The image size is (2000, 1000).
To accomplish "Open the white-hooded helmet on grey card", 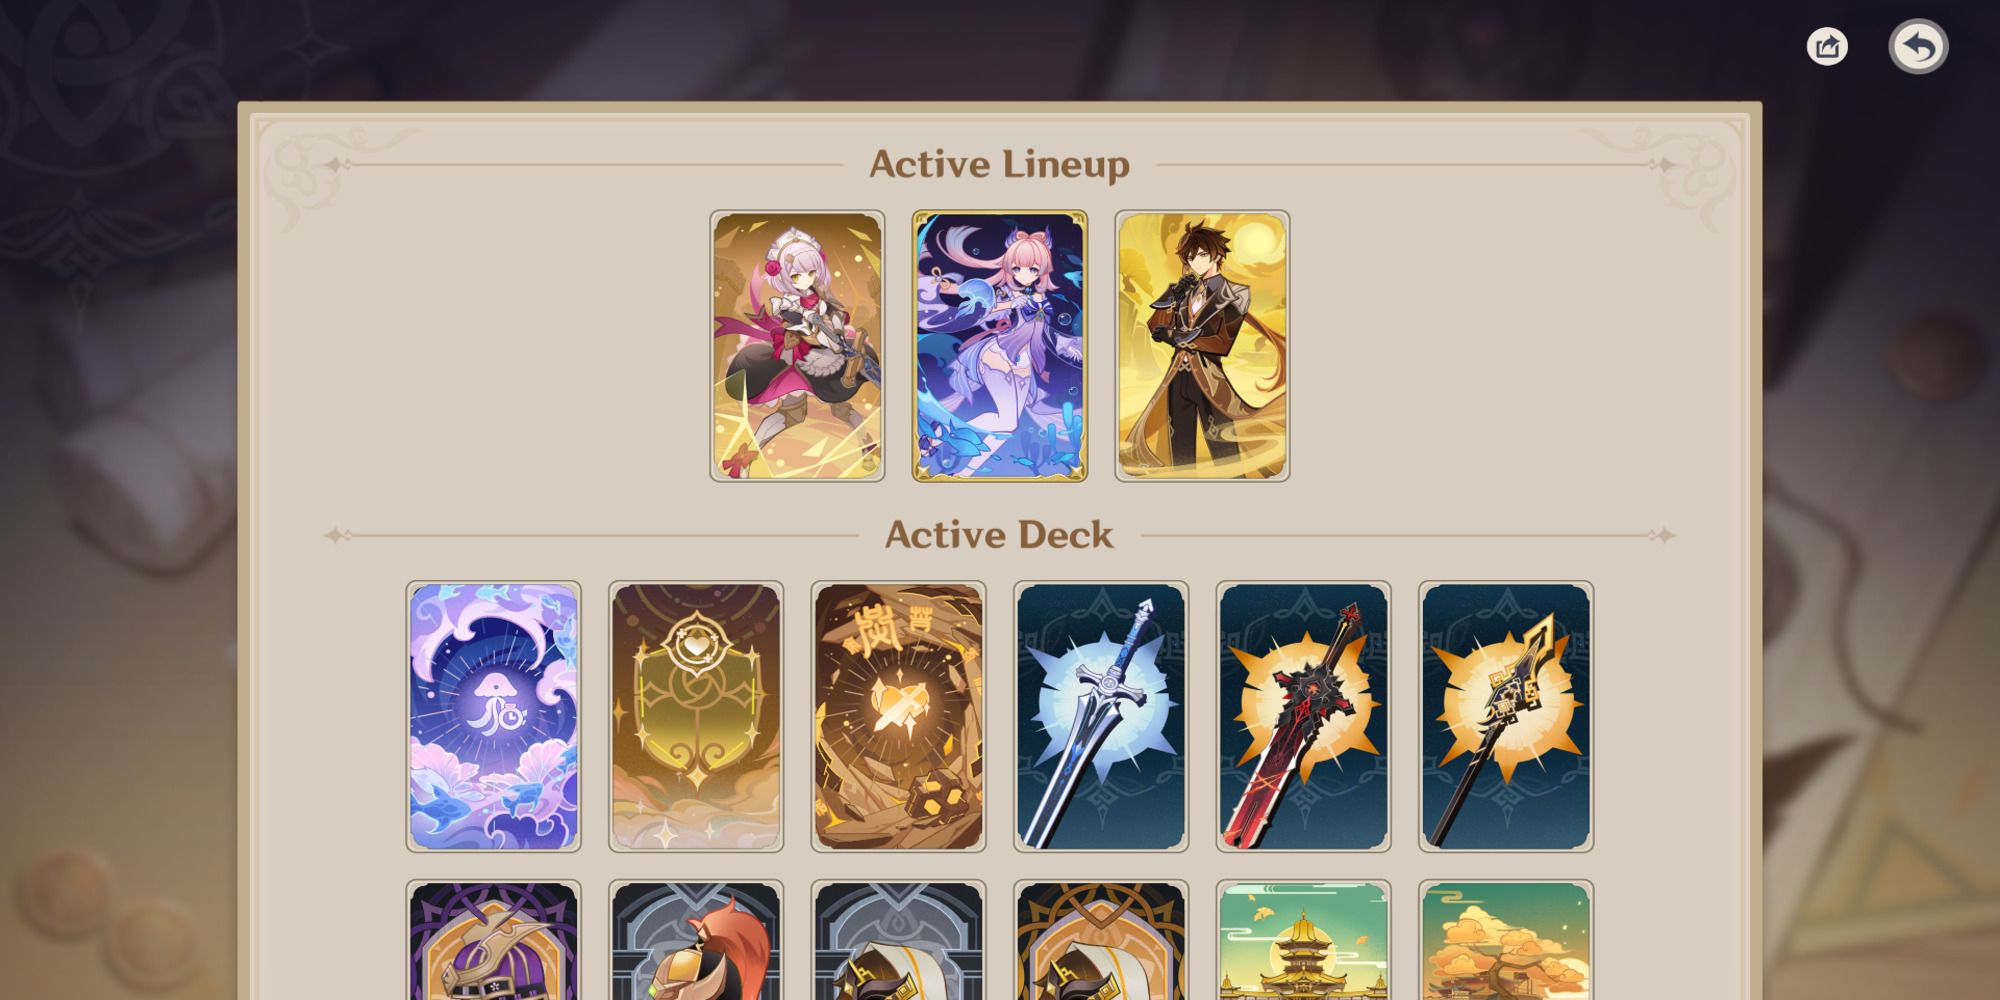I will tap(899, 940).
